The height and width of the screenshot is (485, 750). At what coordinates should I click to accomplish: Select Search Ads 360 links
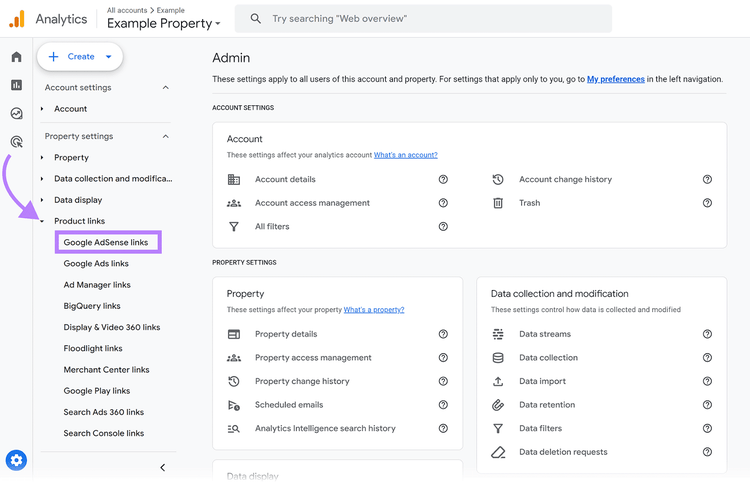pyautogui.click(x=104, y=412)
